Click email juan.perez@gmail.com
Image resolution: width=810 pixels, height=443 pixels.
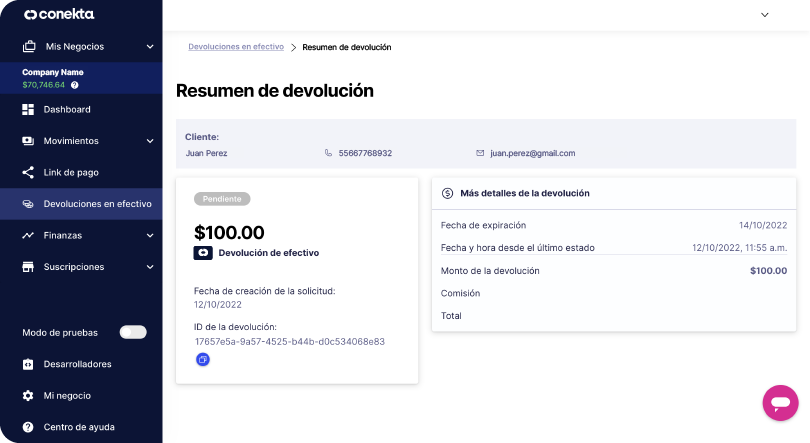point(533,153)
